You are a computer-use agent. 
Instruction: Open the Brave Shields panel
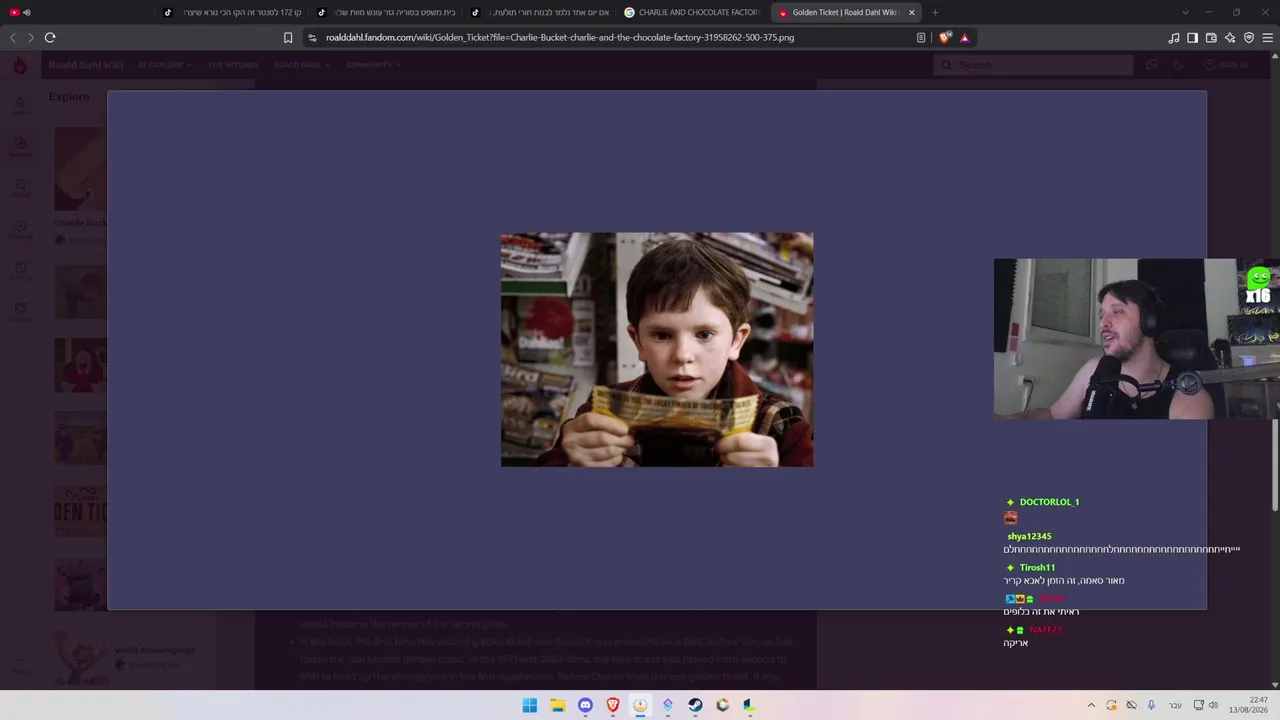pos(945,38)
